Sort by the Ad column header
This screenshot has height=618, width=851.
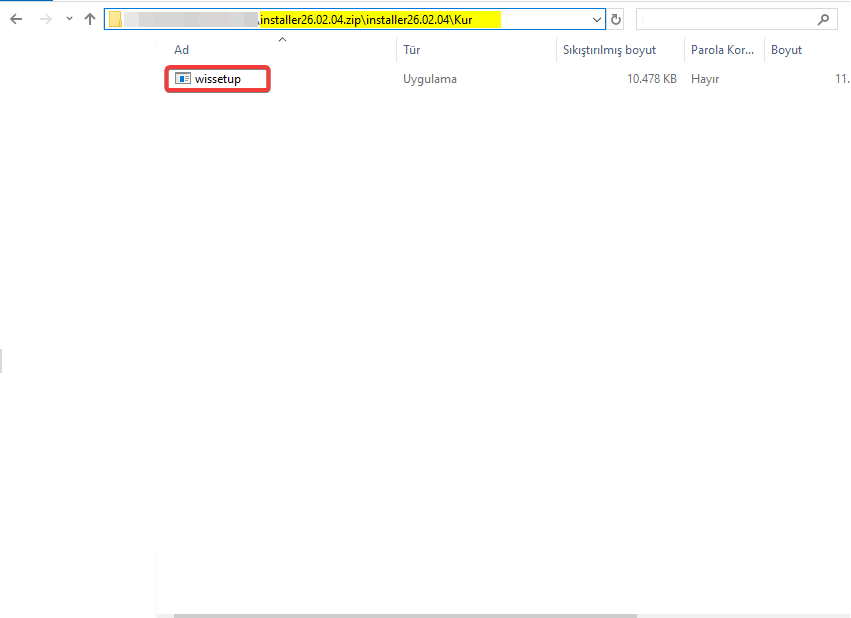pyautogui.click(x=182, y=50)
